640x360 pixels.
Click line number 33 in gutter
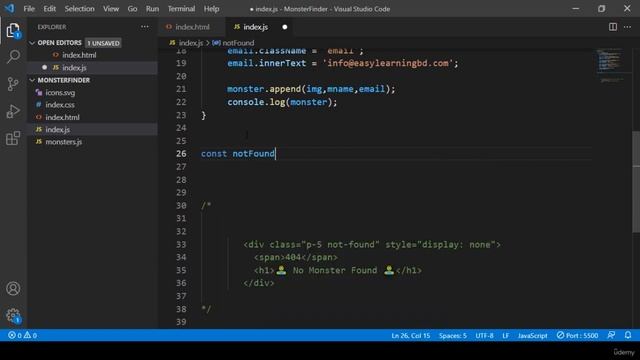(181, 244)
